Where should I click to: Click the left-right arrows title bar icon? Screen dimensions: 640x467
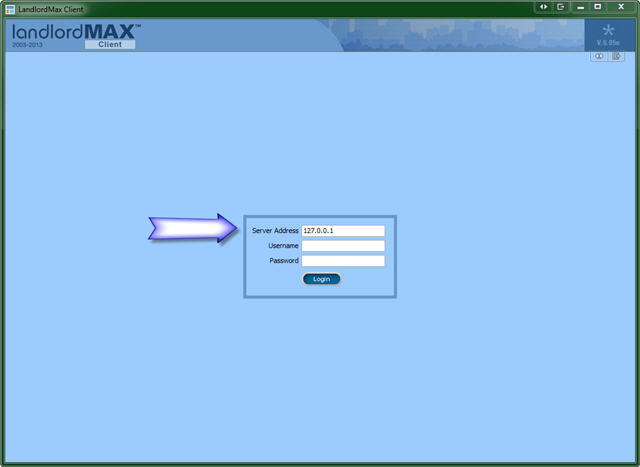click(543, 7)
